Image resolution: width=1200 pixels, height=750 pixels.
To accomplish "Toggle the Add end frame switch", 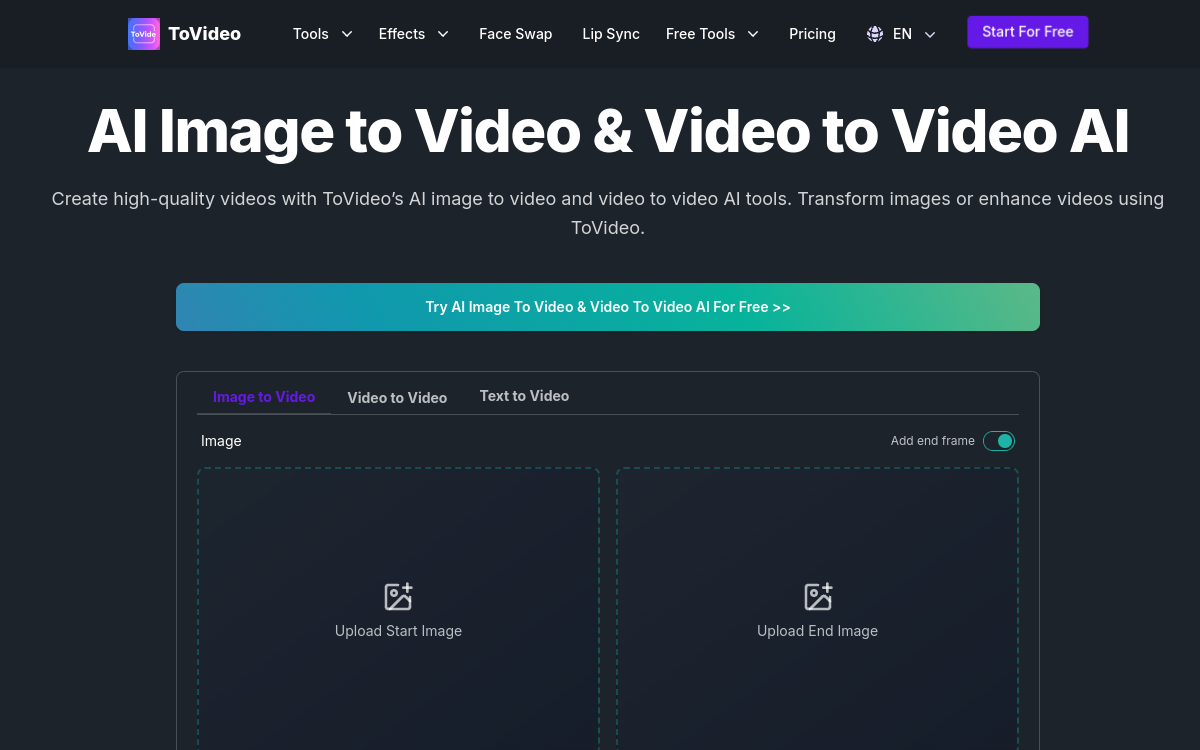I will (x=999, y=441).
